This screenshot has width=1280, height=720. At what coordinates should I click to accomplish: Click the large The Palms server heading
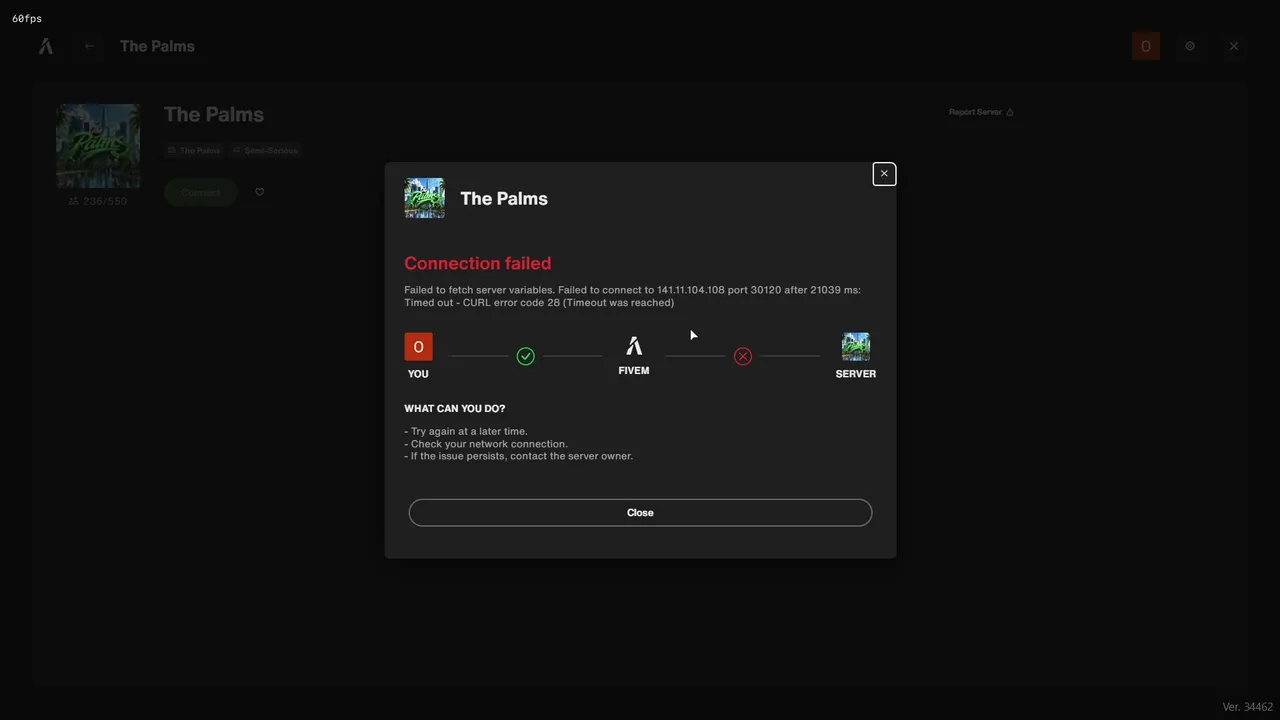point(214,114)
